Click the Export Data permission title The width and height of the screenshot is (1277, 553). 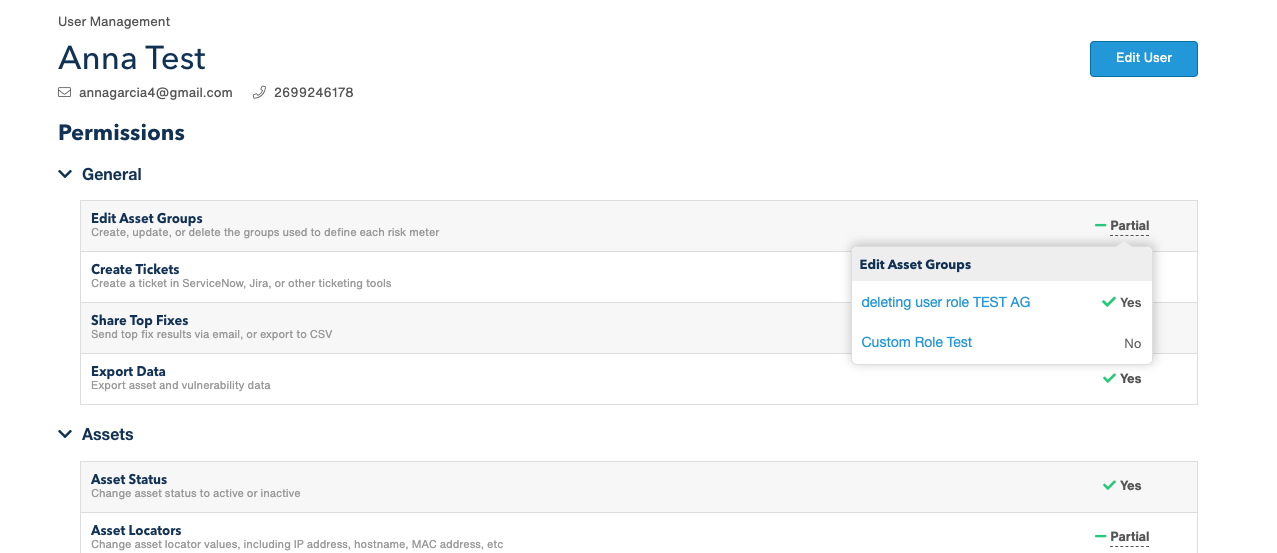pyautogui.click(x=128, y=372)
